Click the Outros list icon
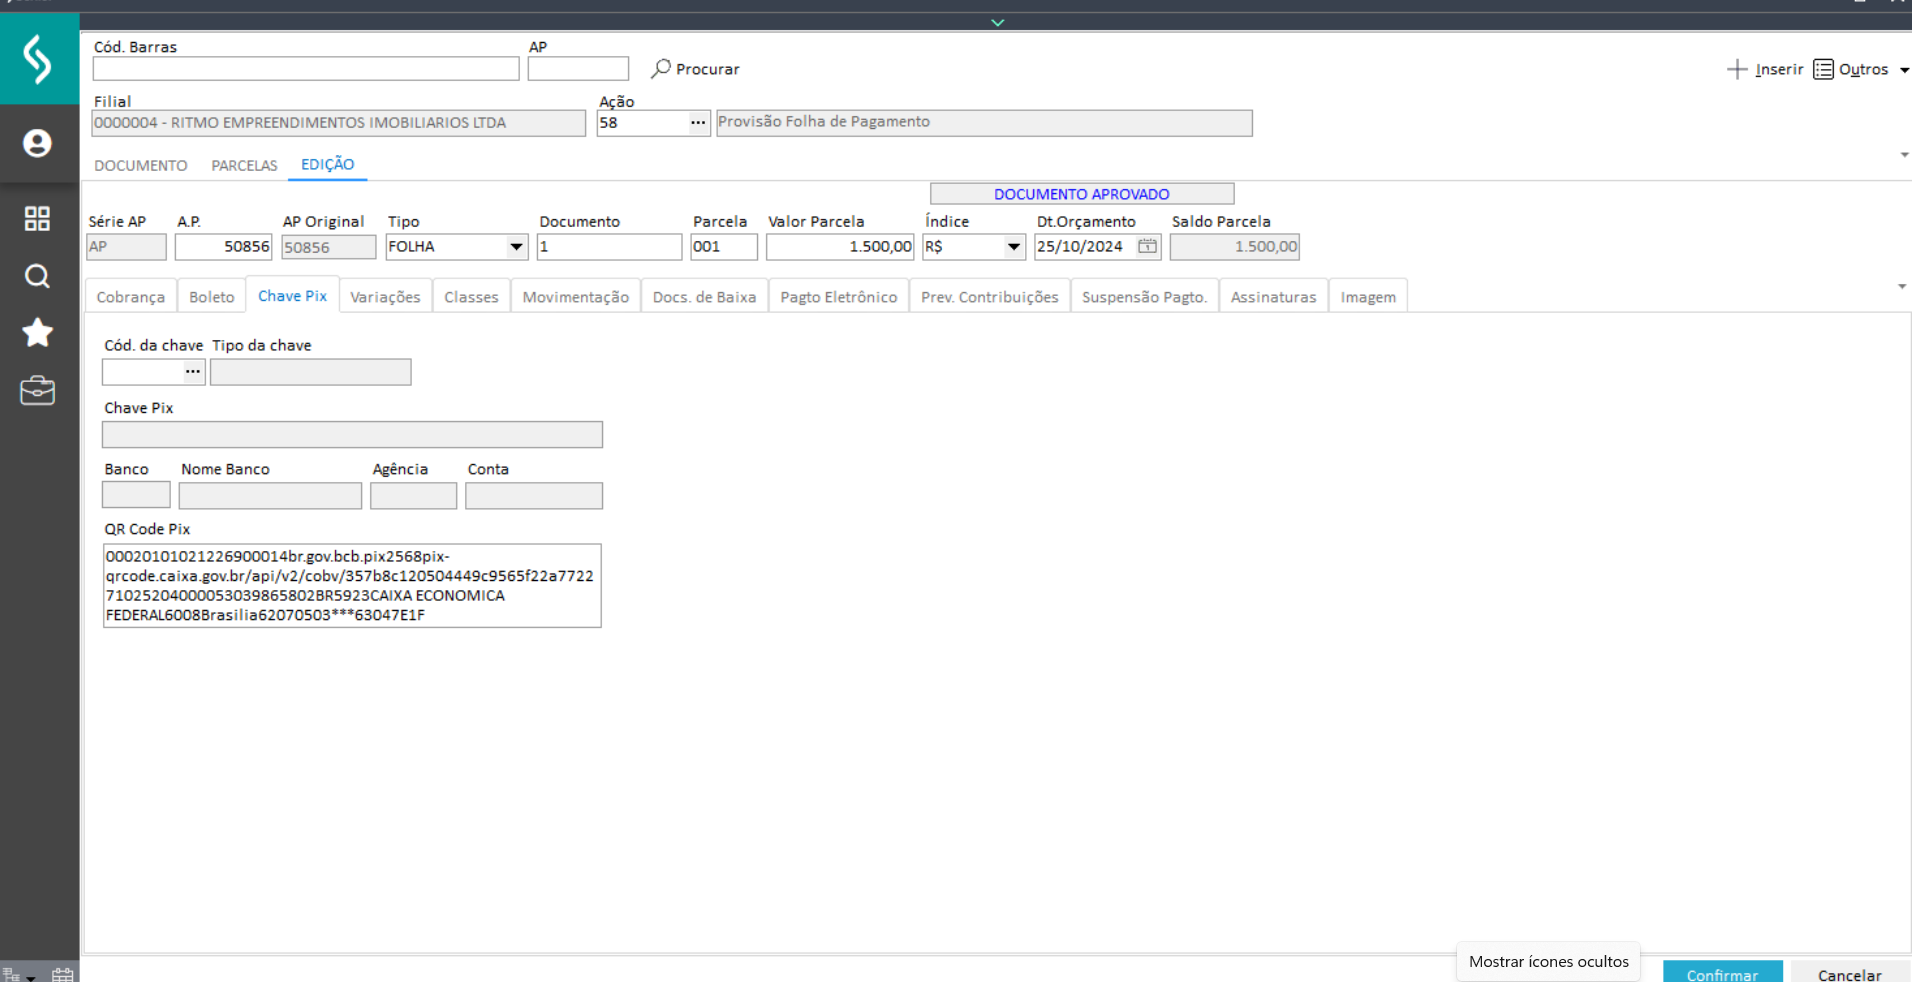 pyautogui.click(x=1823, y=69)
